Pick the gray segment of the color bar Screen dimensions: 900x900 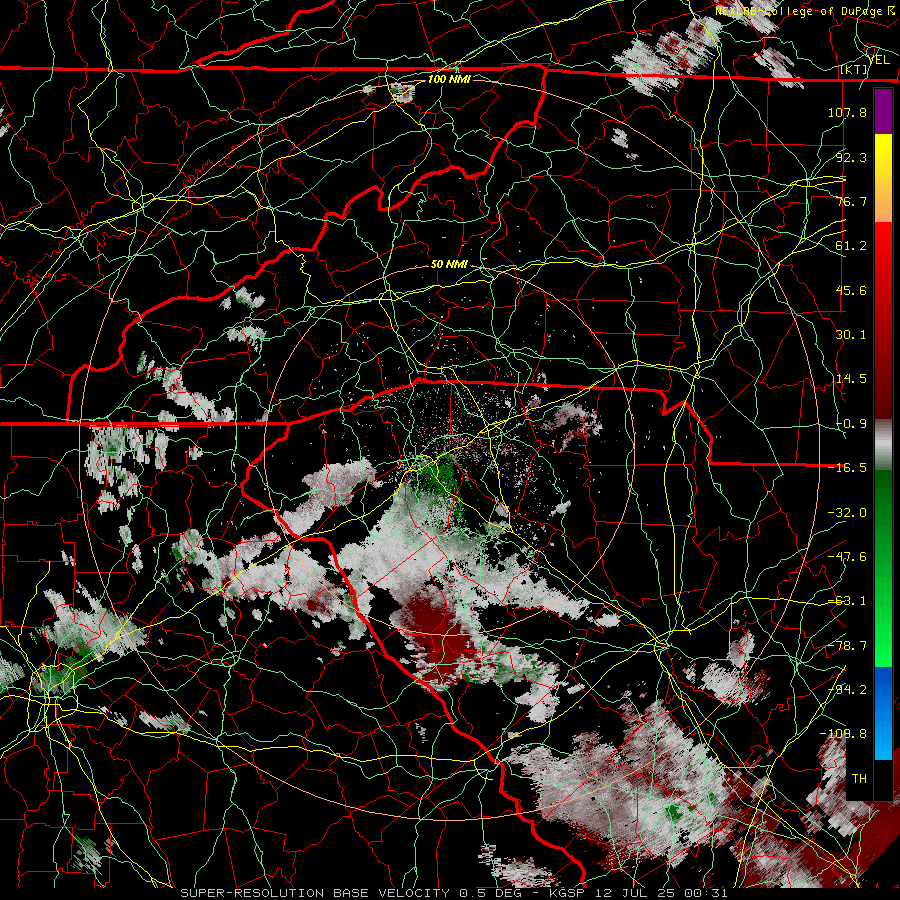point(883,445)
